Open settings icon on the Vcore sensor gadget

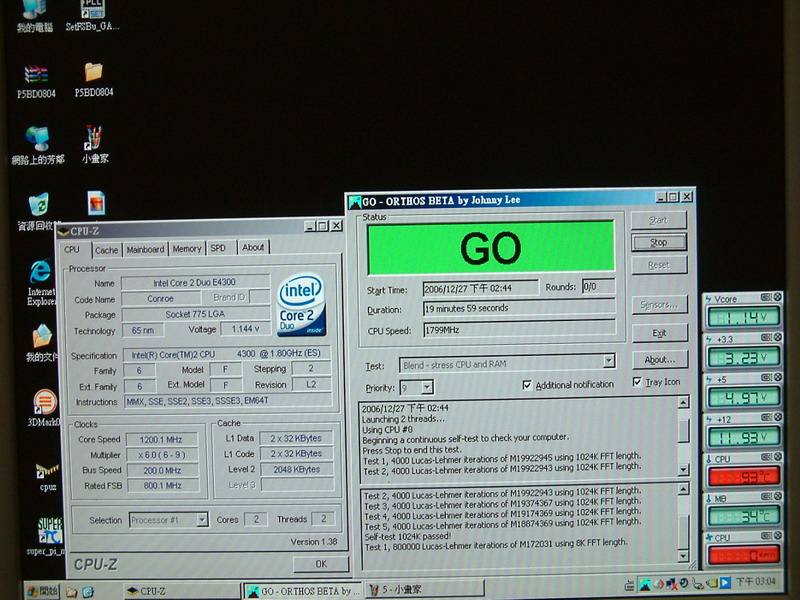766,297
